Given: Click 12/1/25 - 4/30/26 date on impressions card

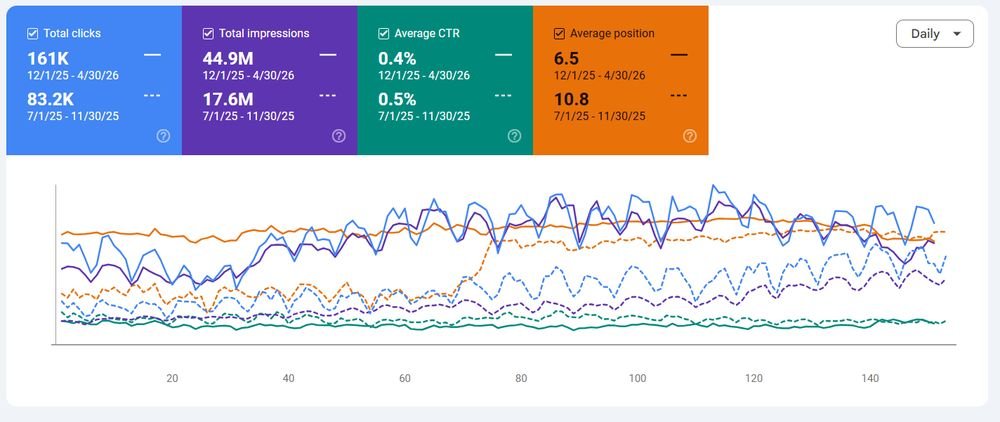Looking at the screenshot, I should pyautogui.click(x=249, y=76).
